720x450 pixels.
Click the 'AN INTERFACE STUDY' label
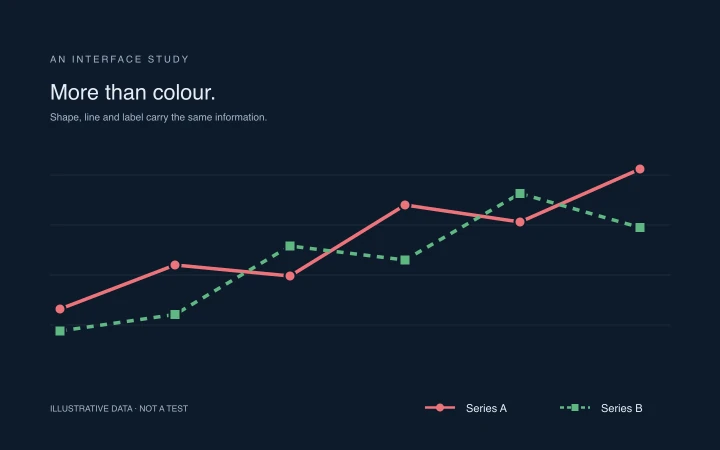click(119, 59)
